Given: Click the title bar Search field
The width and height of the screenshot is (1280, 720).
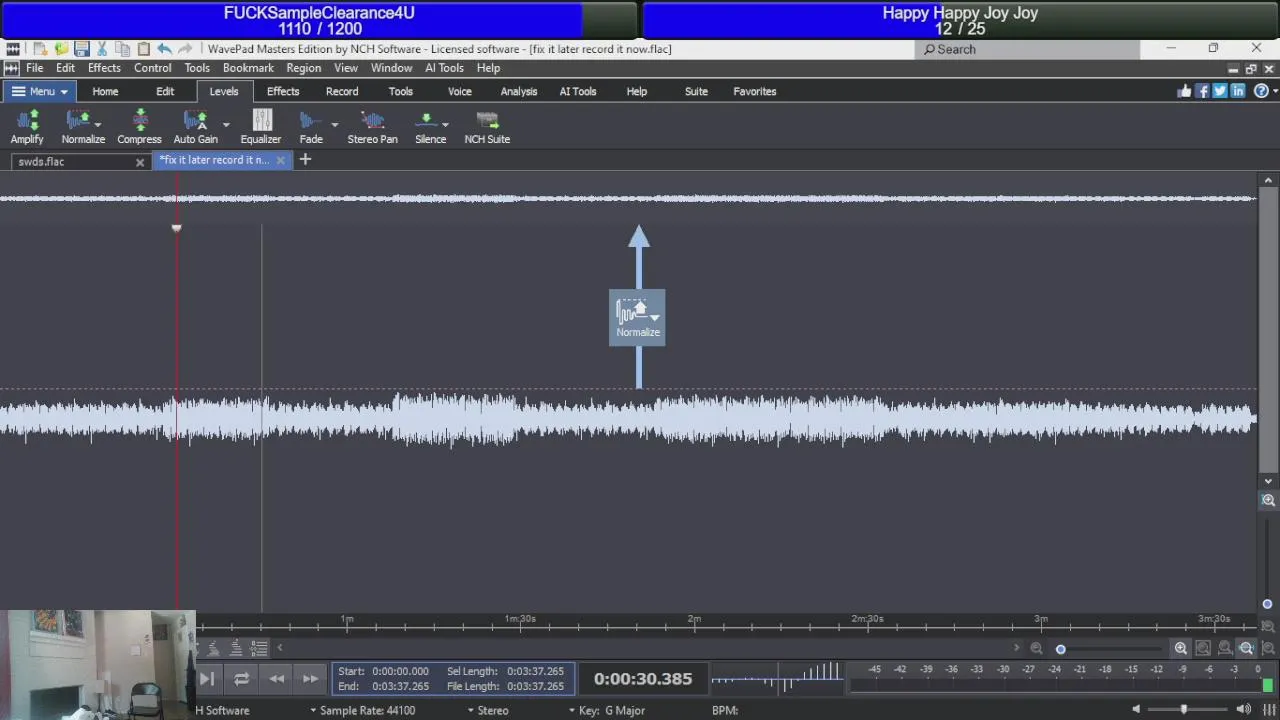Looking at the screenshot, I should point(1027,49).
